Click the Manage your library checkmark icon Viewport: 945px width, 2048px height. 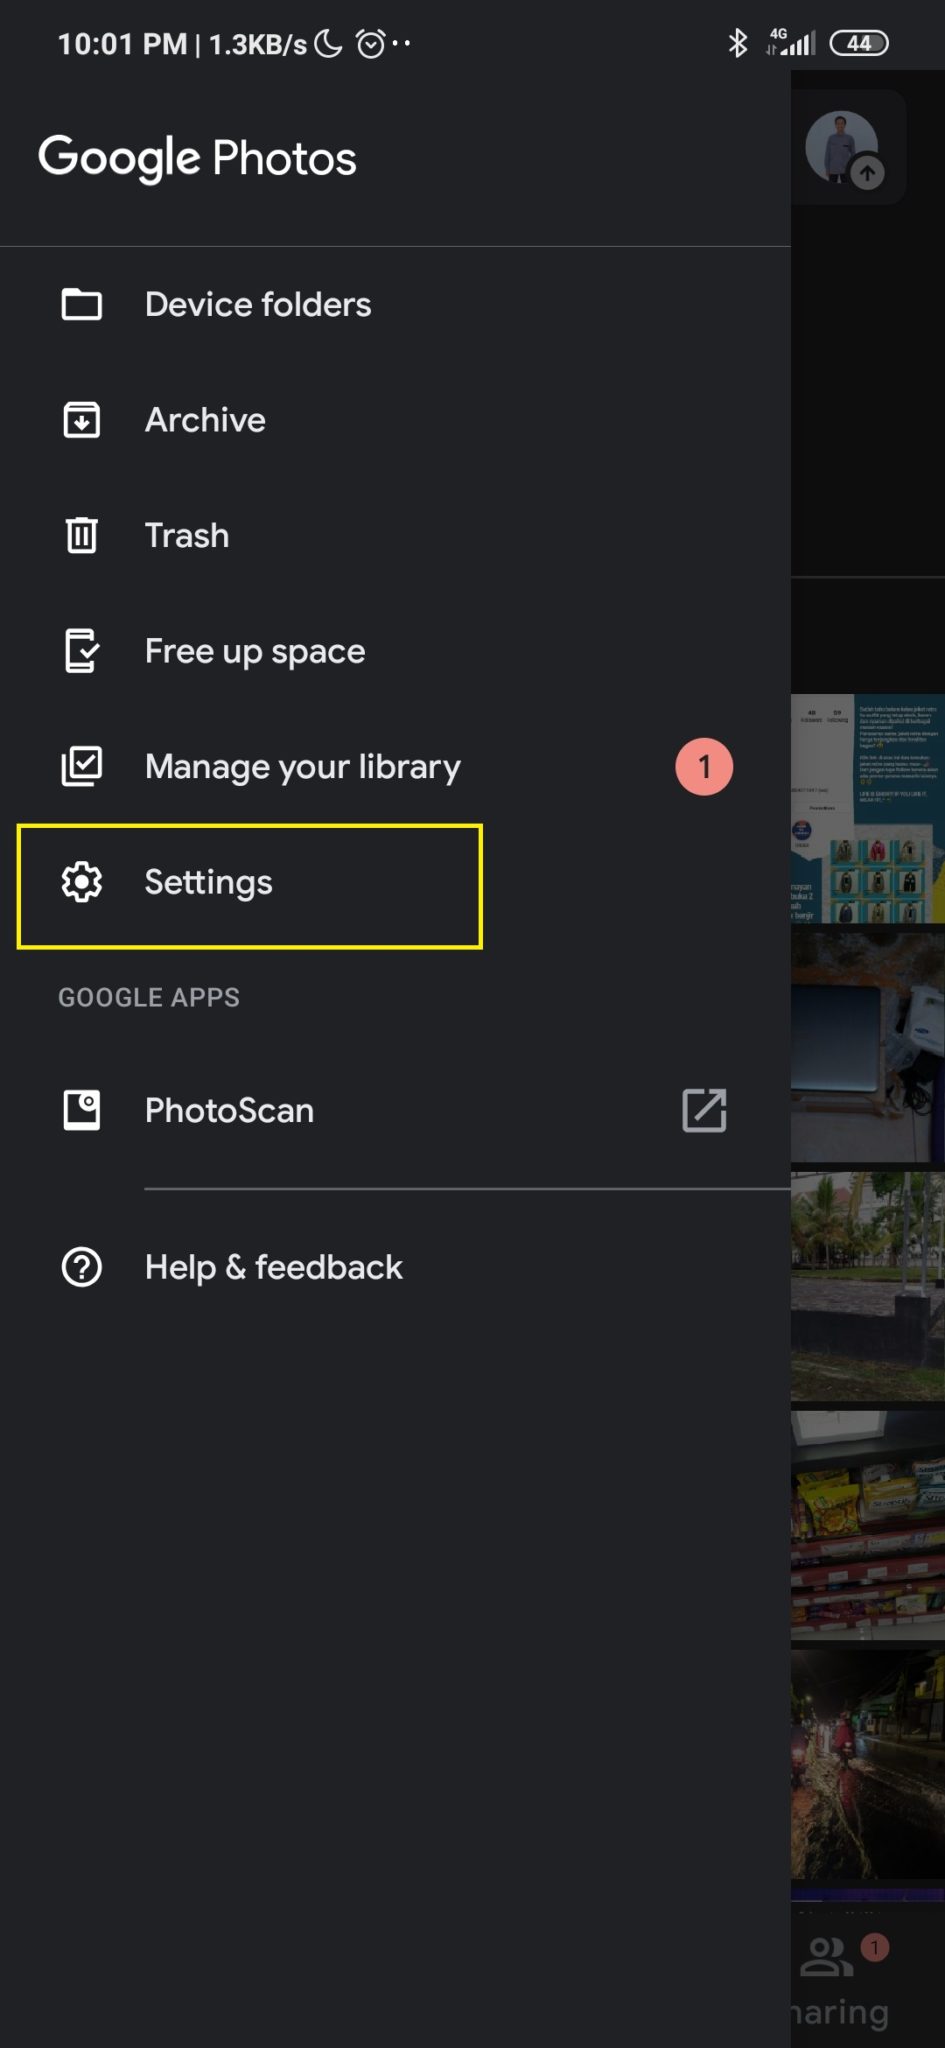pyautogui.click(x=81, y=767)
